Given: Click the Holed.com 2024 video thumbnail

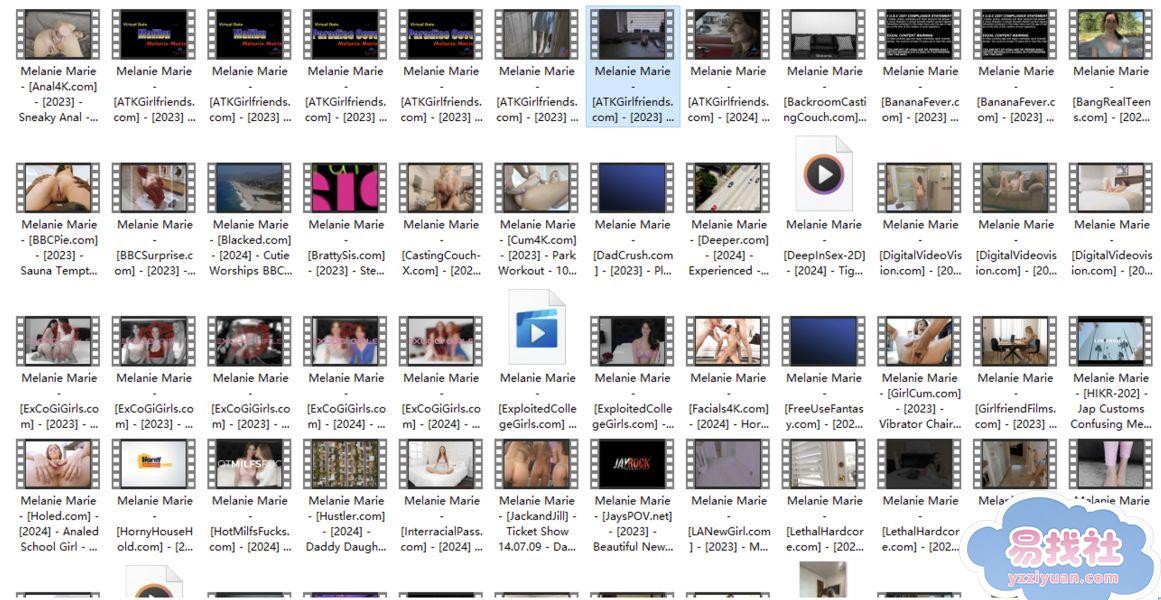Looking at the screenshot, I should click(x=58, y=464).
